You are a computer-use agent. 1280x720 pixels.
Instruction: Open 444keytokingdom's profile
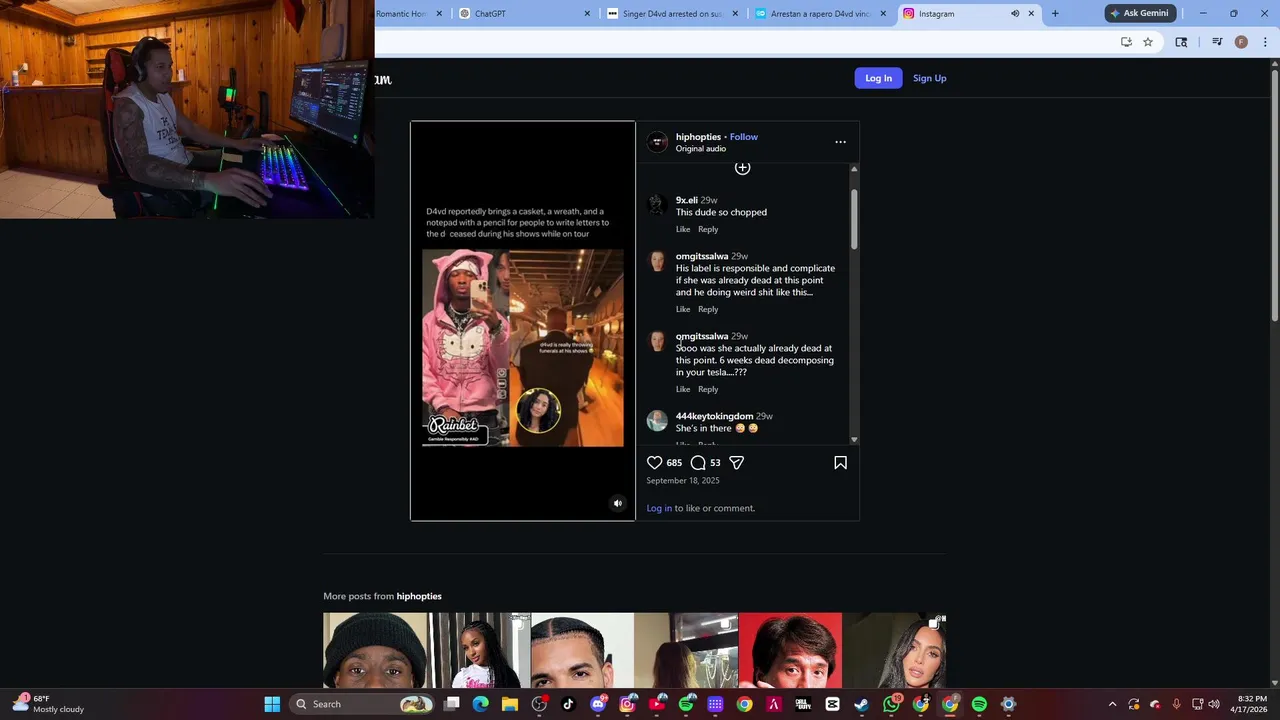tap(714, 416)
